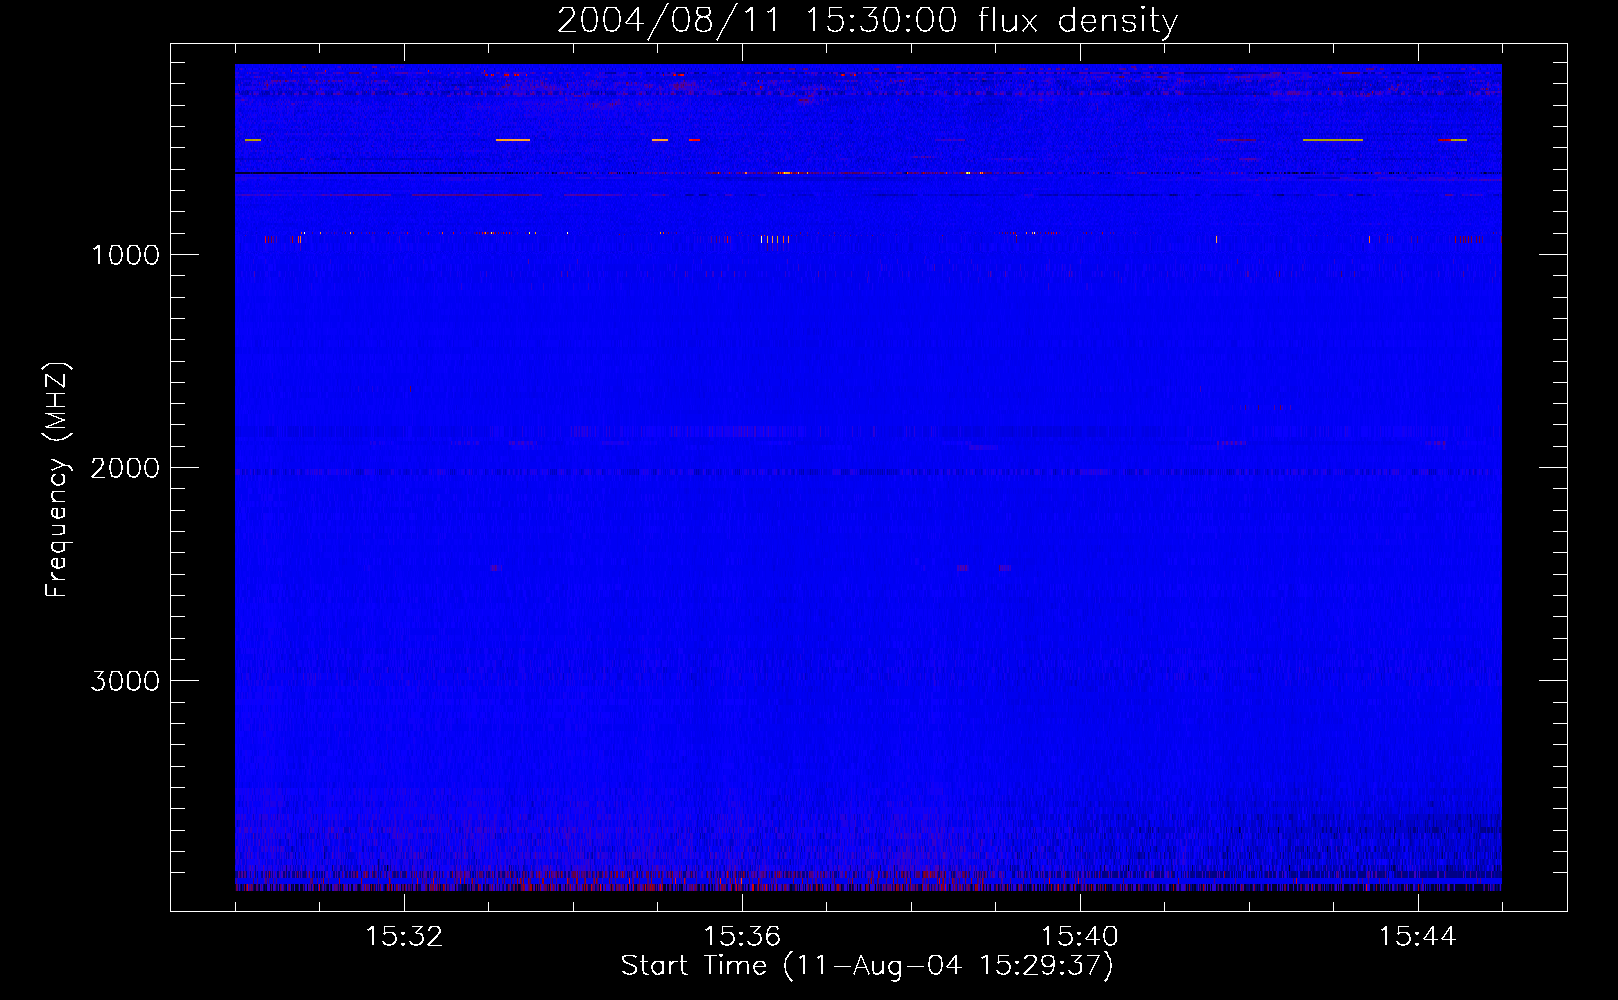
Task: Click the 3000 frequency tick label
Action: pos(125,681)
